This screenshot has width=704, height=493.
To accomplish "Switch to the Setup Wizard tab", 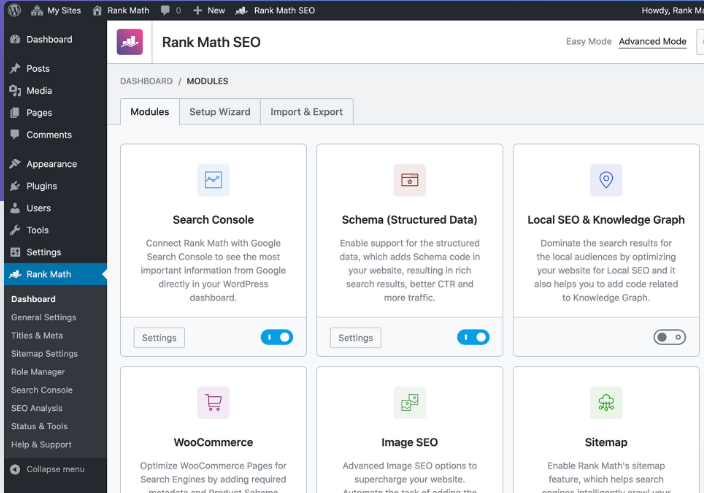I will tap(220, 112).
